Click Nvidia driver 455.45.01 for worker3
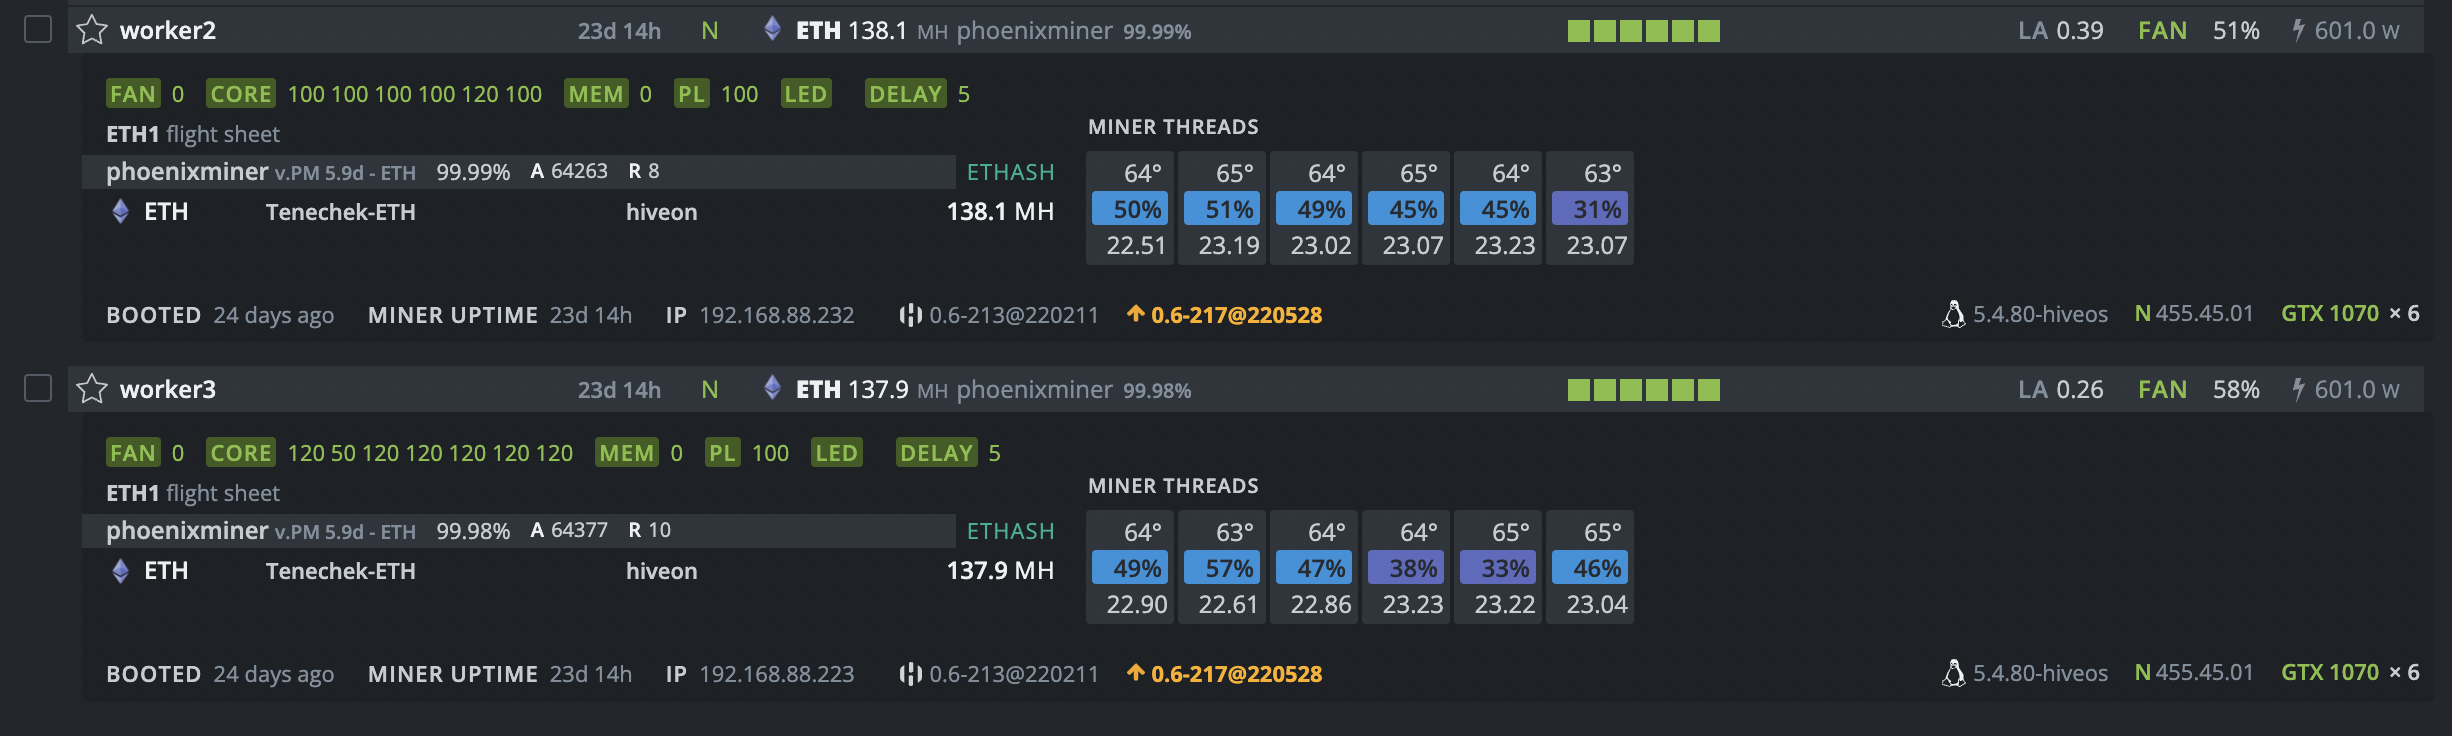The image size is (2452, 736). (2194, 672)
